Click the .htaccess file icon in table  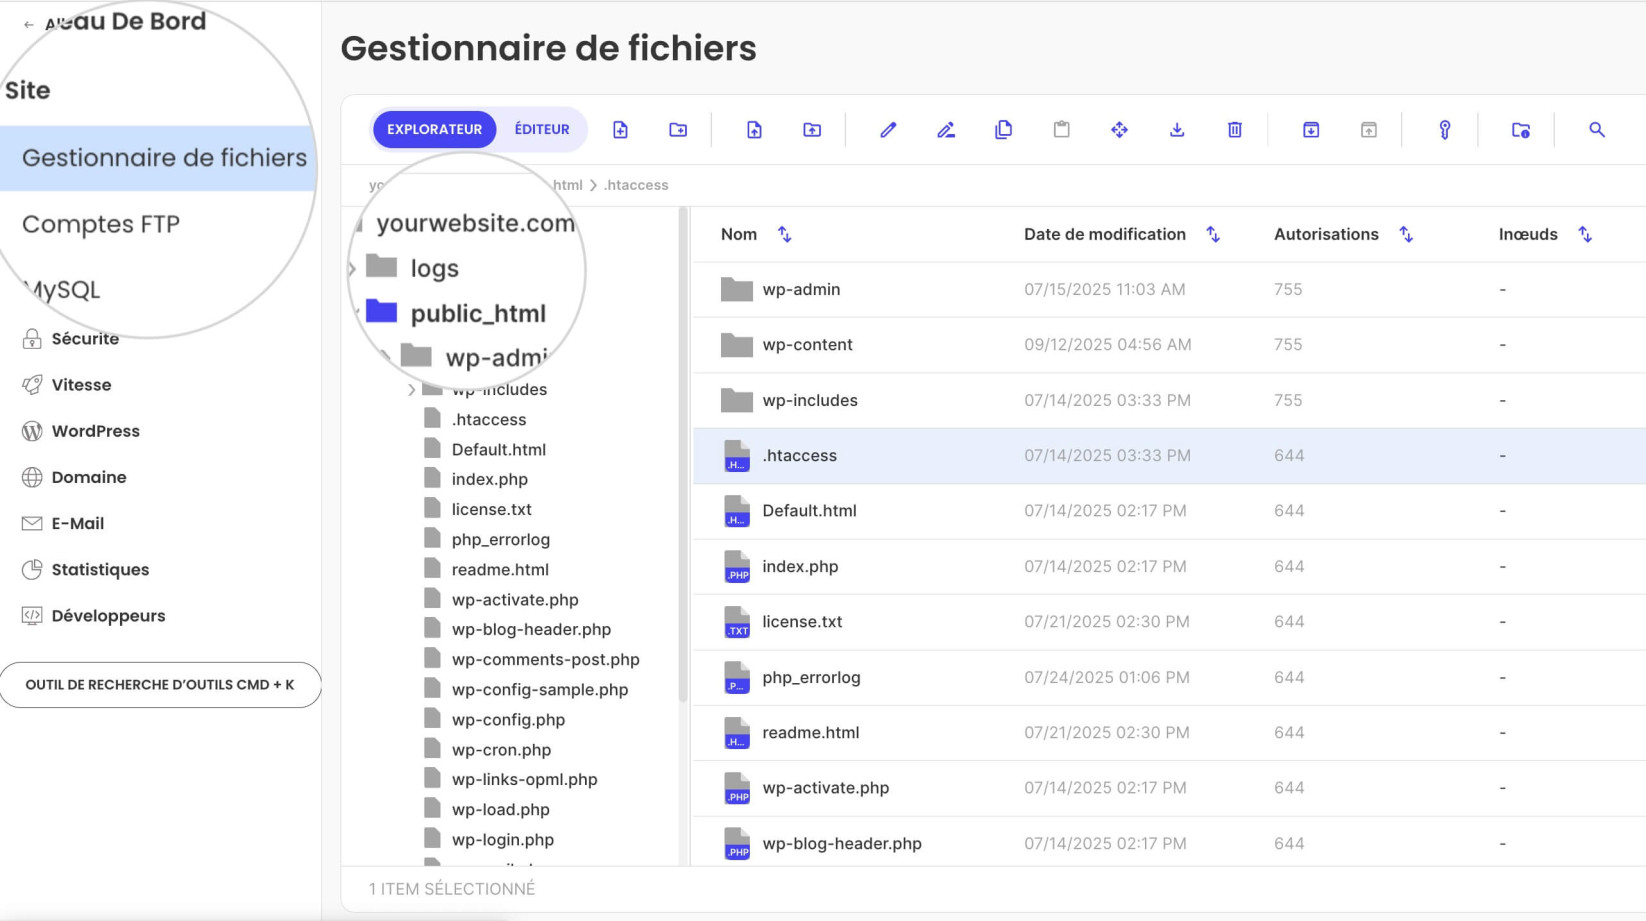pyautogui.click(x=737, y=456)
